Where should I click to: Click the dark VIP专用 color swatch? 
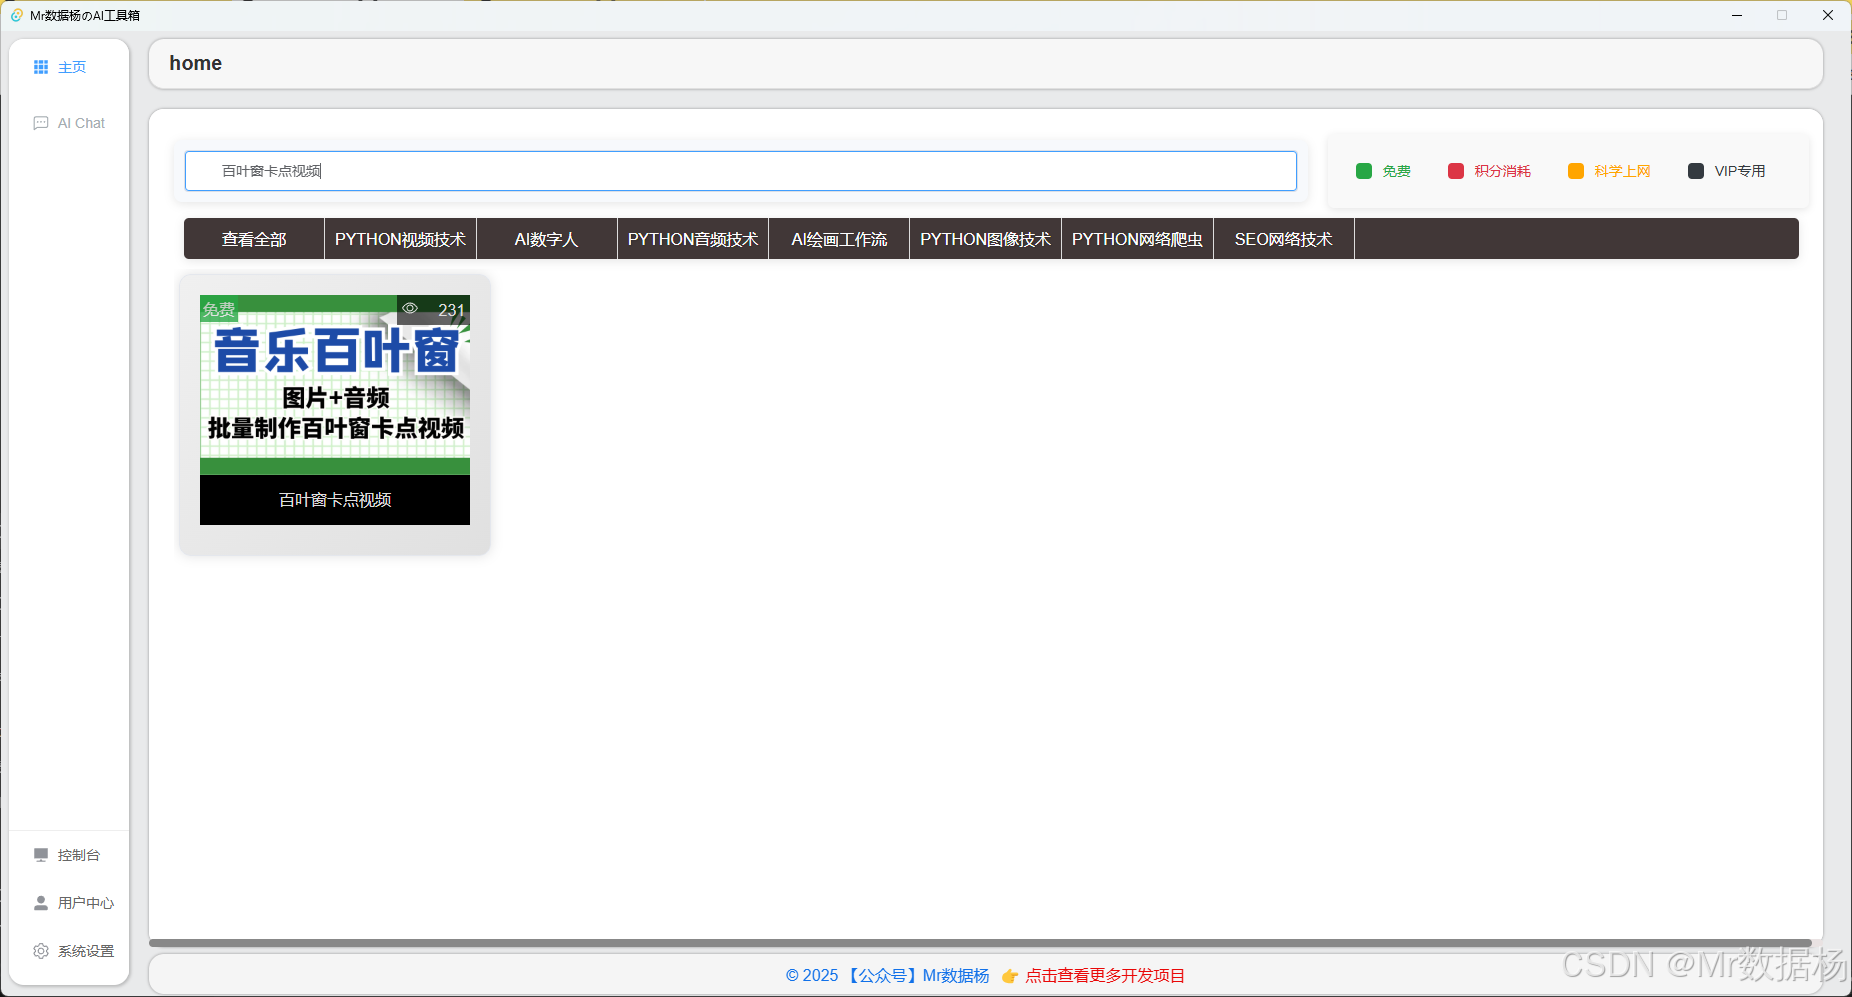pos(1696,171)
